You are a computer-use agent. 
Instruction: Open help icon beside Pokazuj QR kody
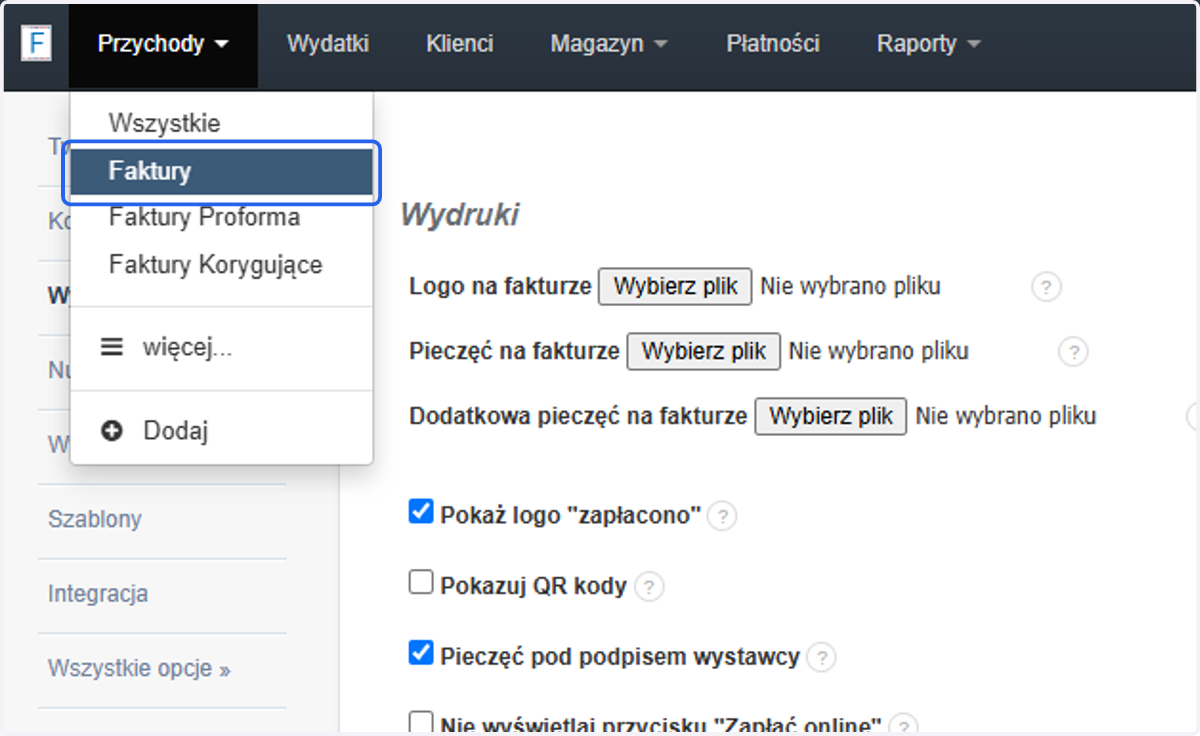coord(650,587)
